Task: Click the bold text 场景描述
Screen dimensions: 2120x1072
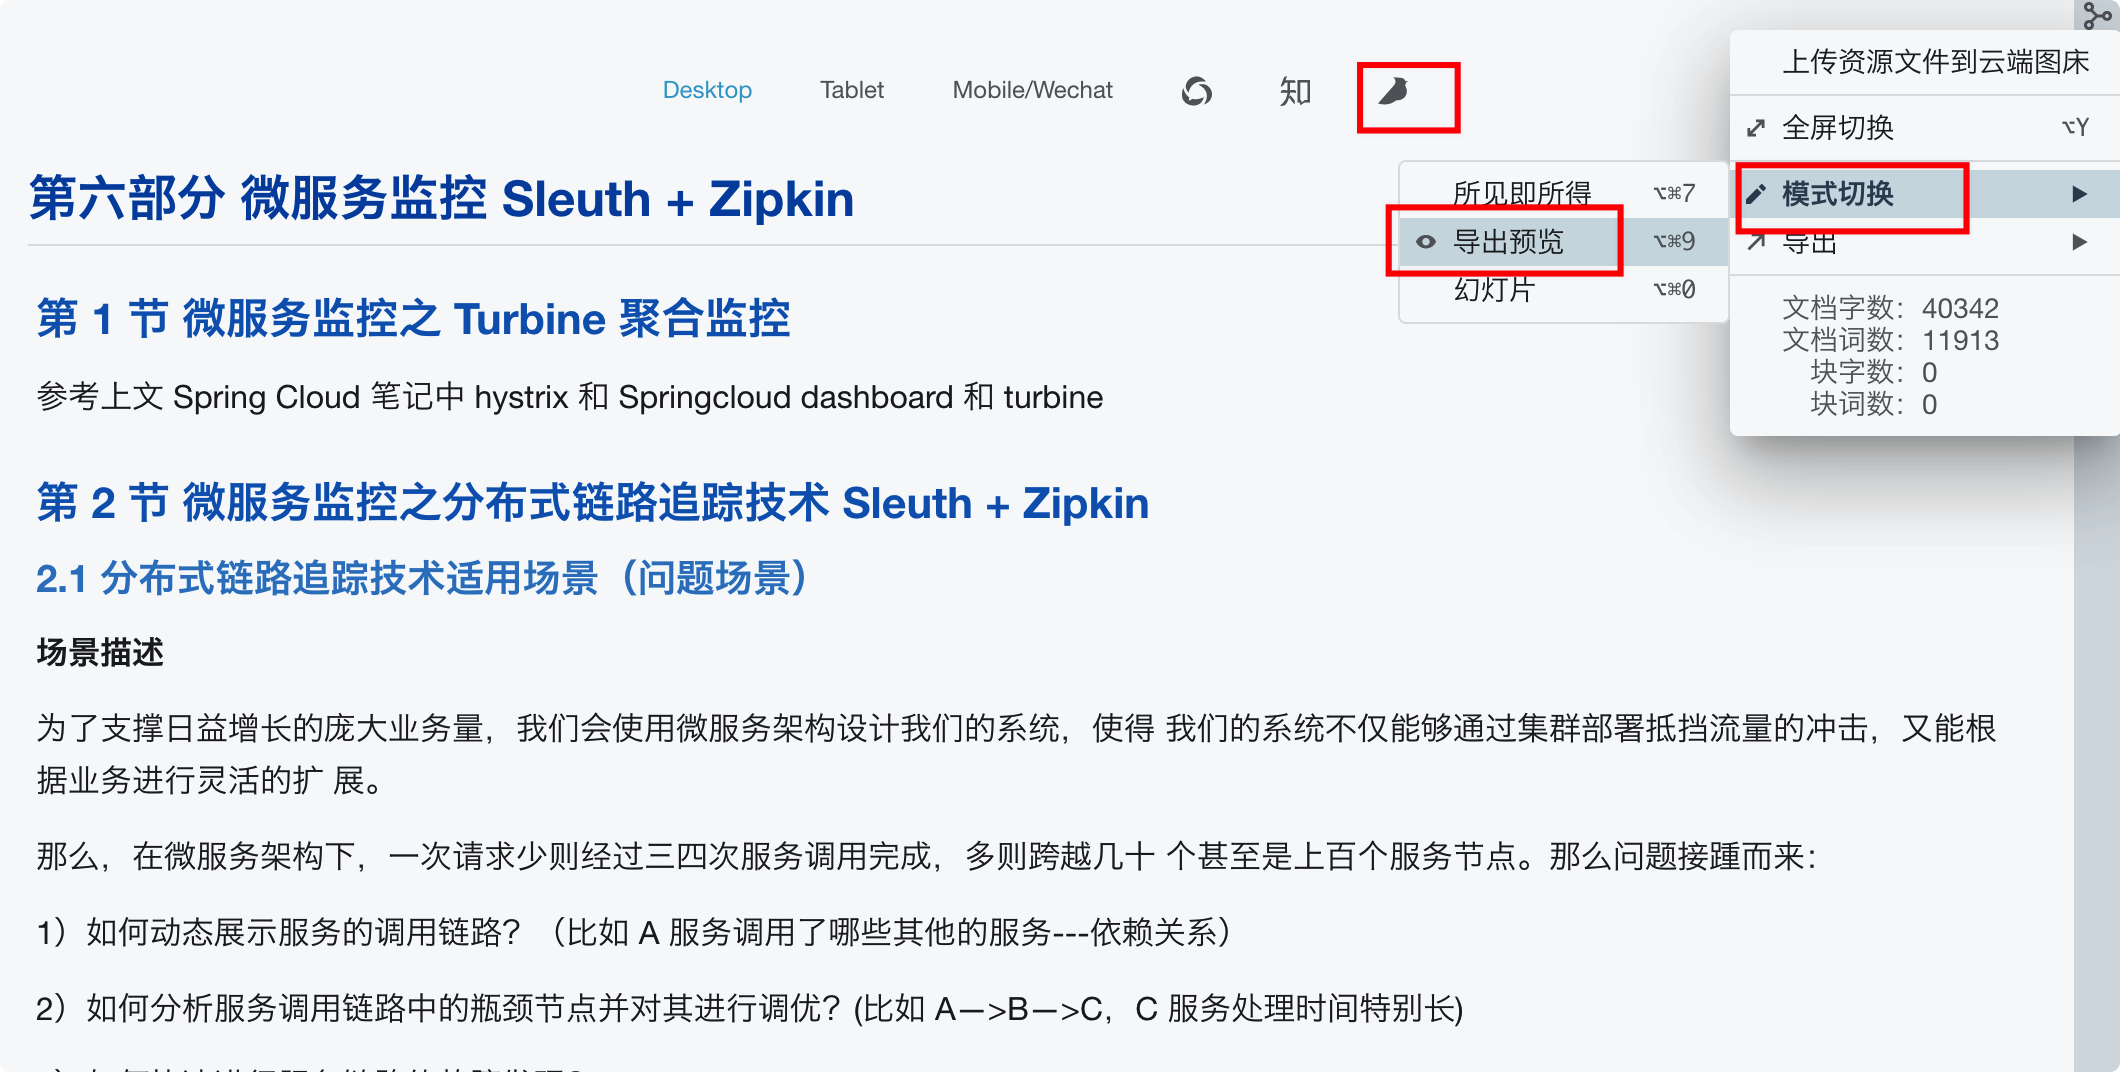Action: pos(100,653)
